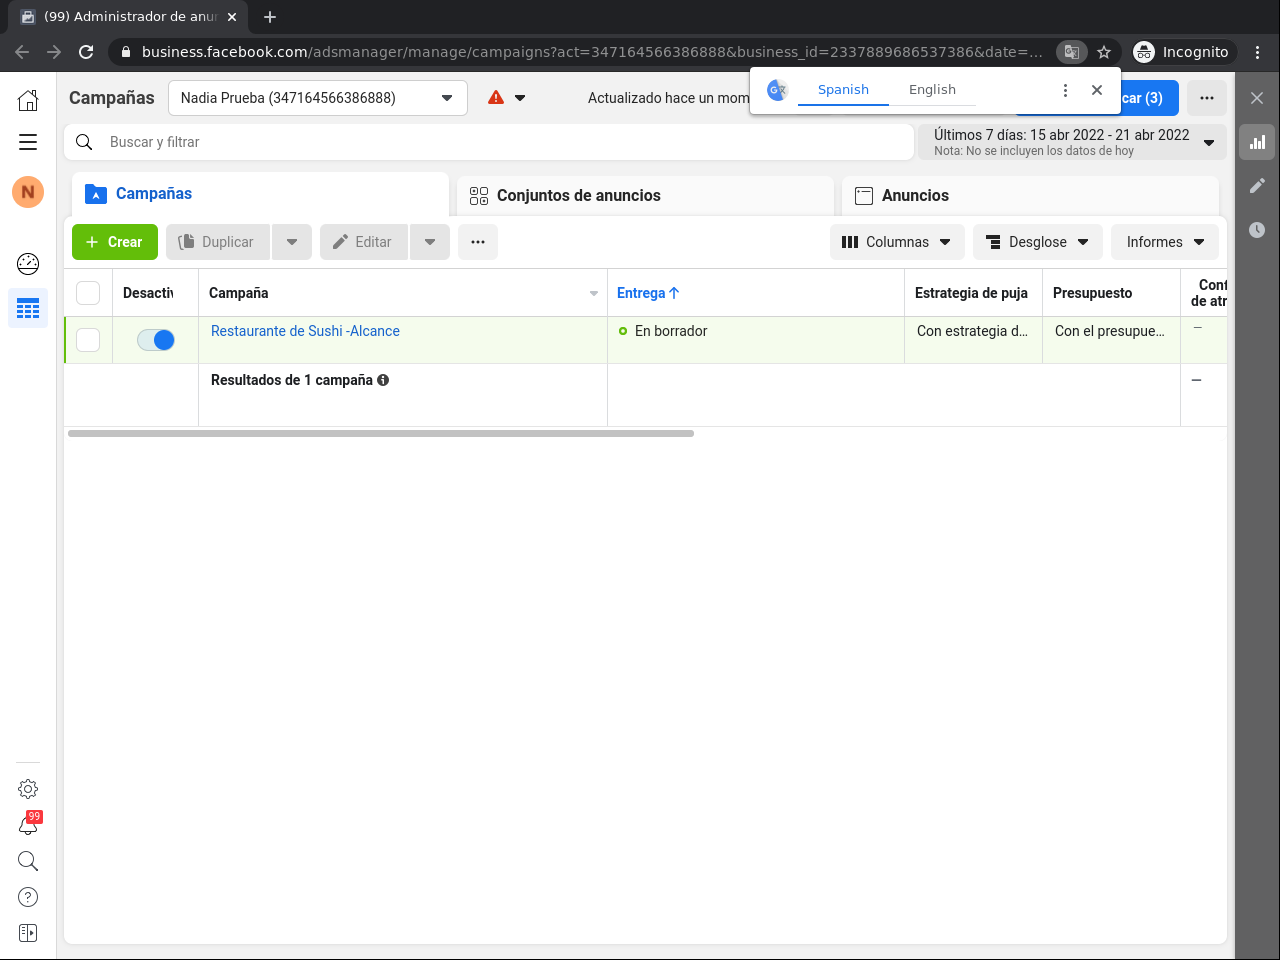Image resolution: width=1280 pixels, height=960 pixels.
Task: Open the Informes dropdown
Action: (1165, 242)
